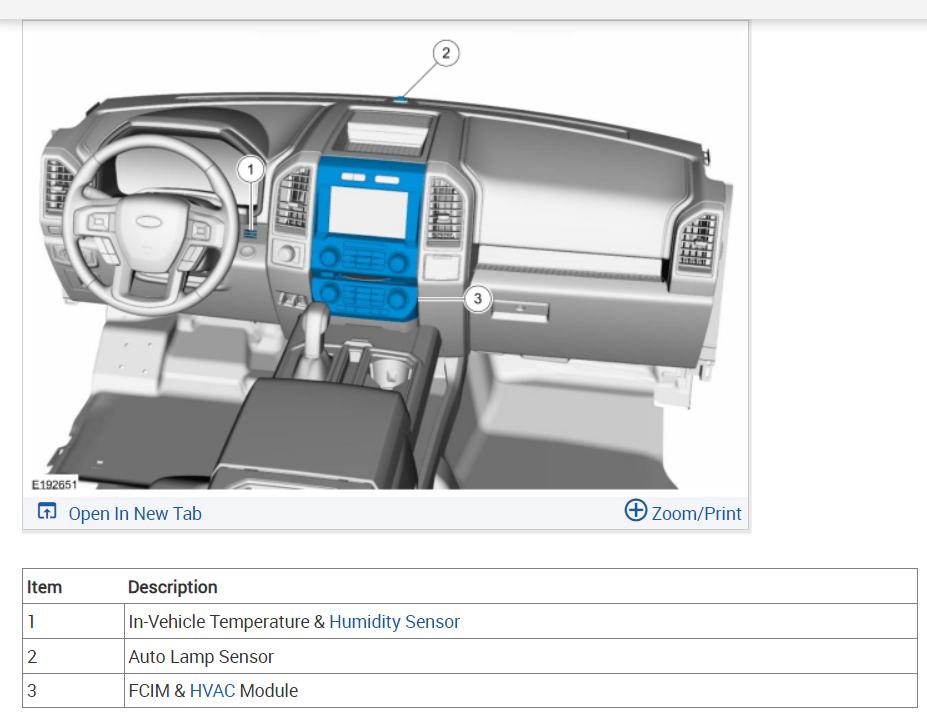Click item number 1 cell in table

[x=73, y=622]
